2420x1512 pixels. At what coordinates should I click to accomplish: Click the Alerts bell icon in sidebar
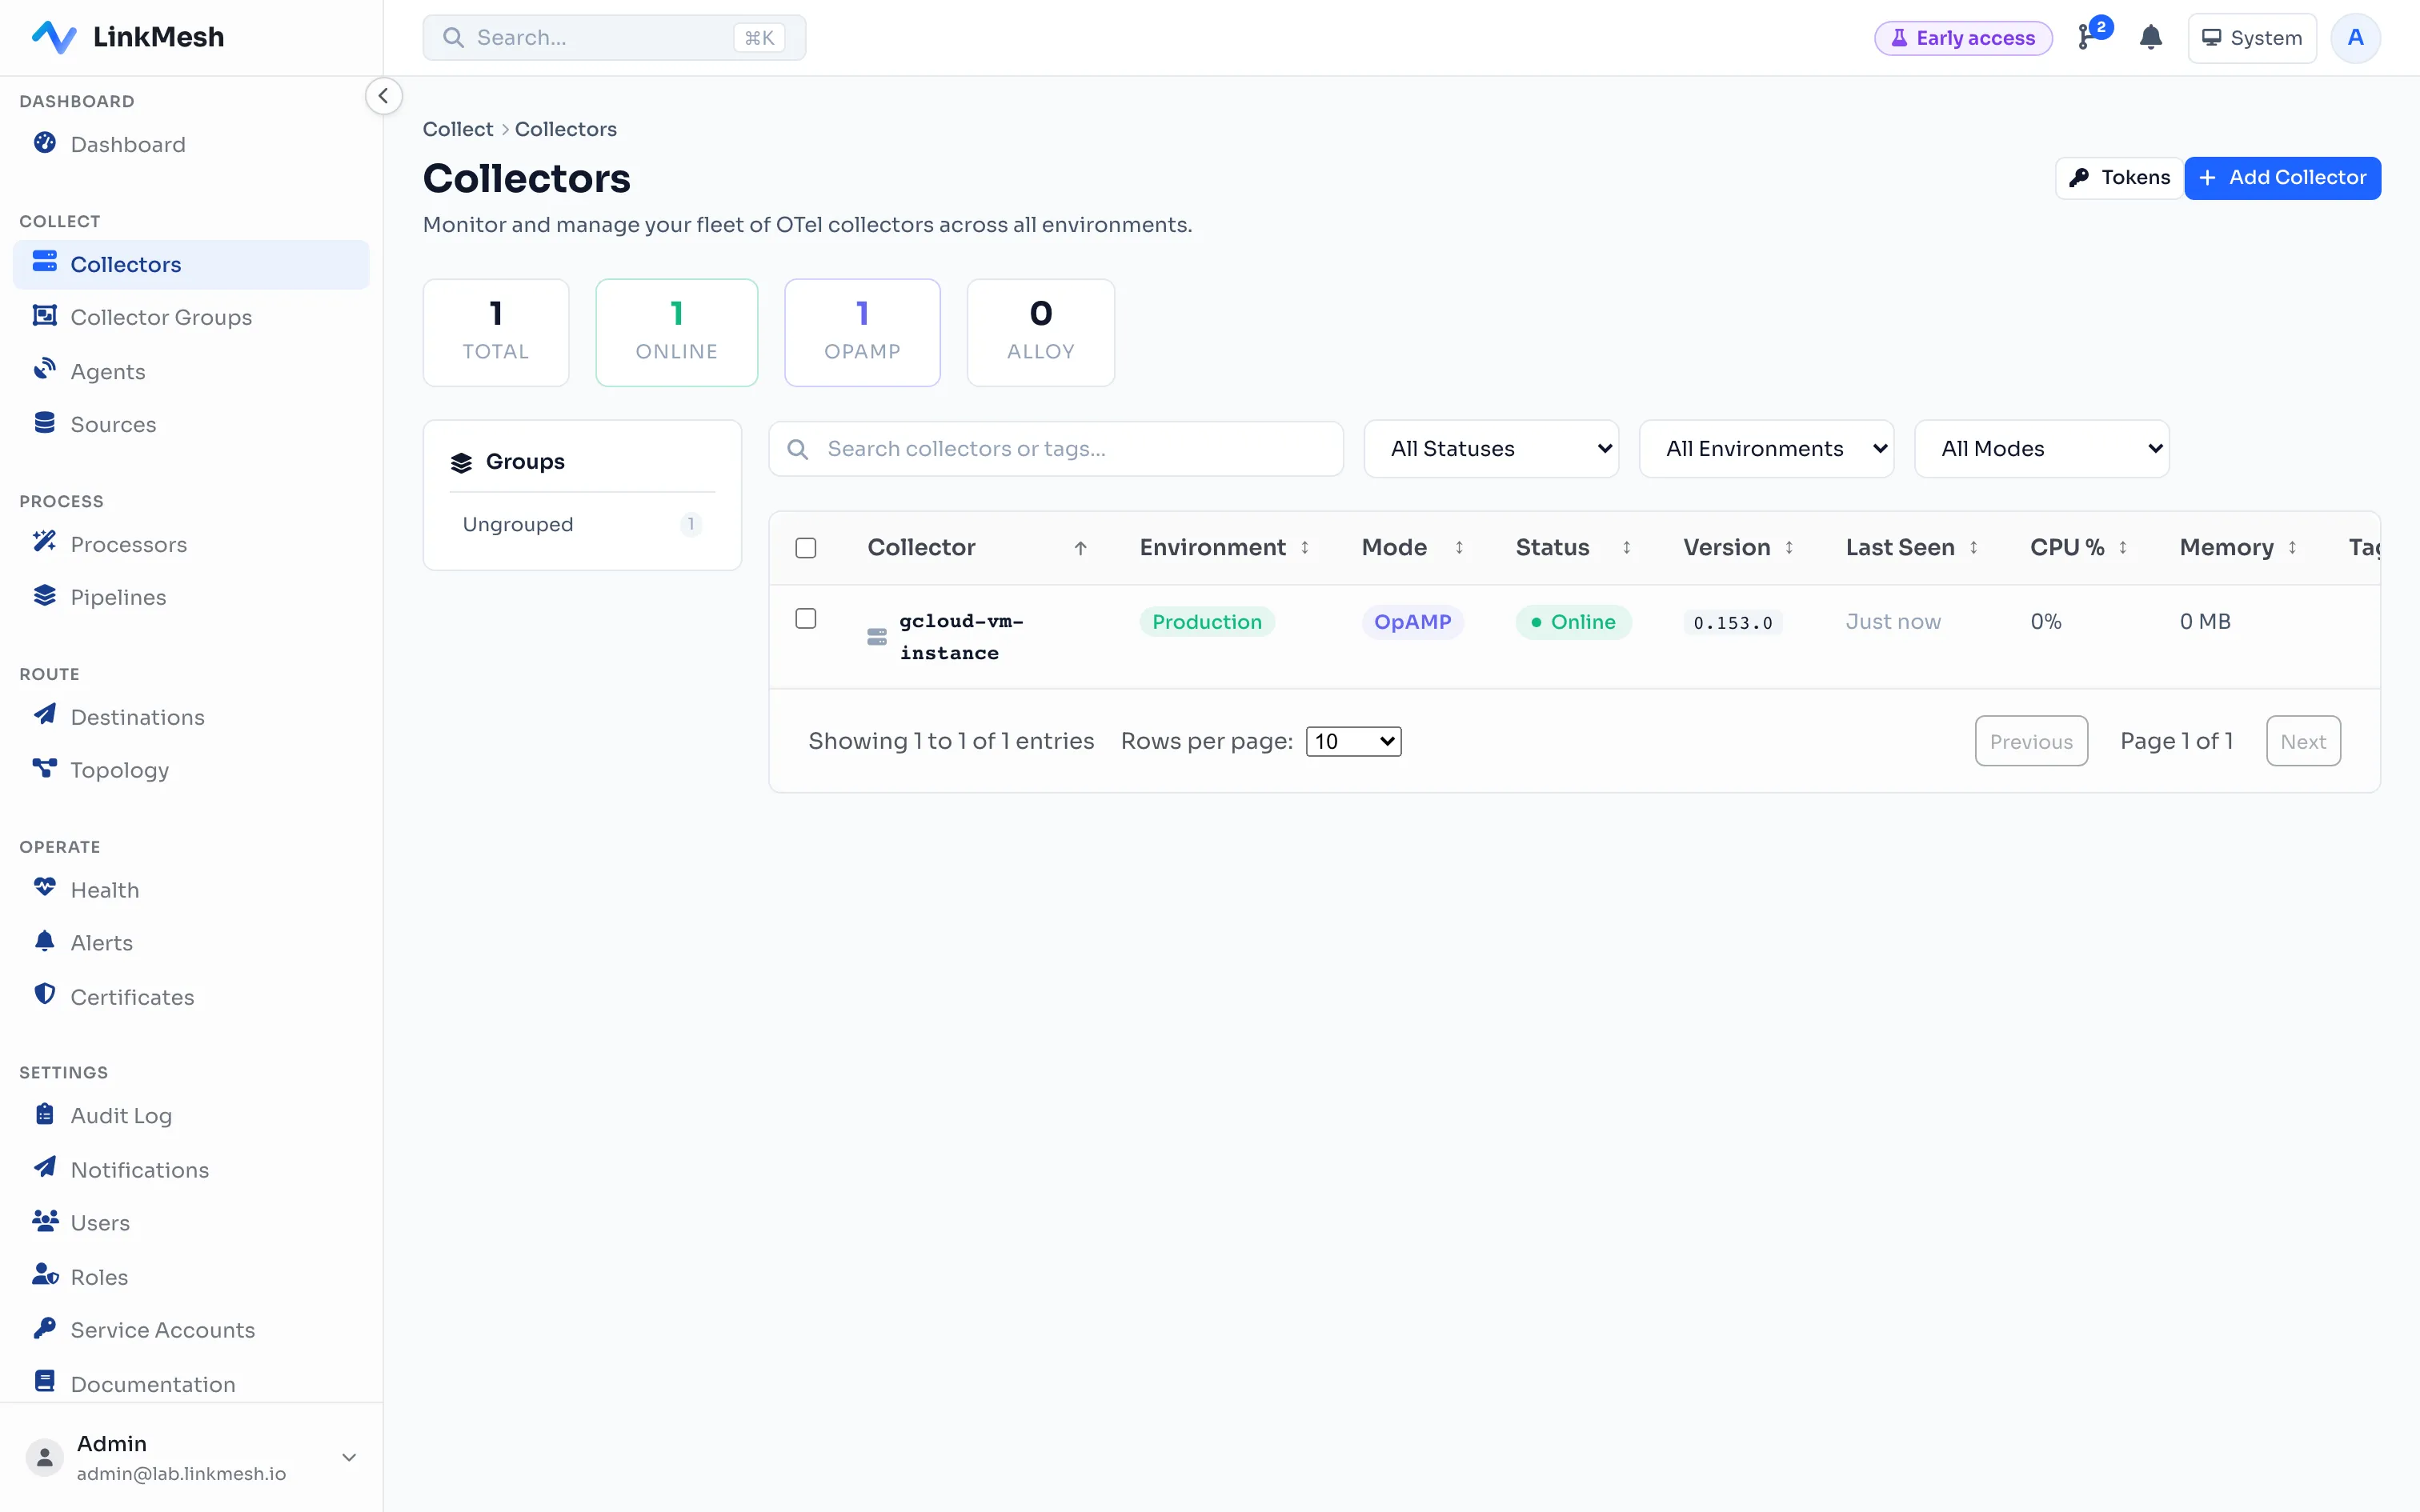[45, 941]
